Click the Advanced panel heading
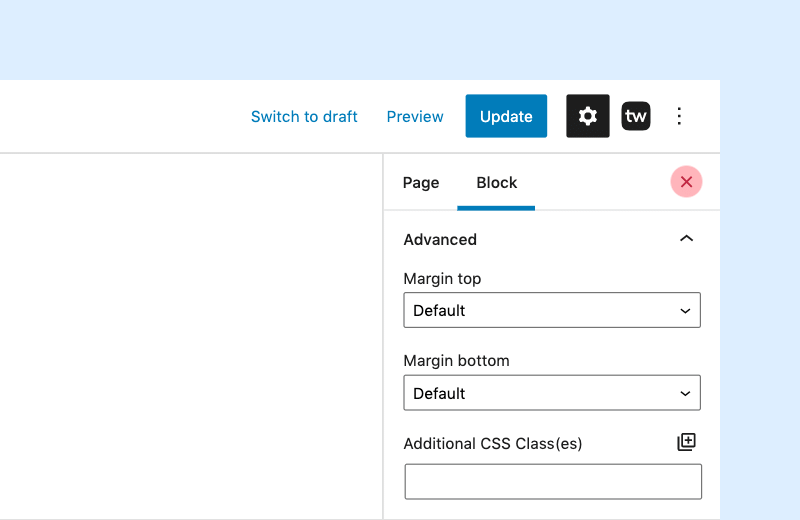 440,239
